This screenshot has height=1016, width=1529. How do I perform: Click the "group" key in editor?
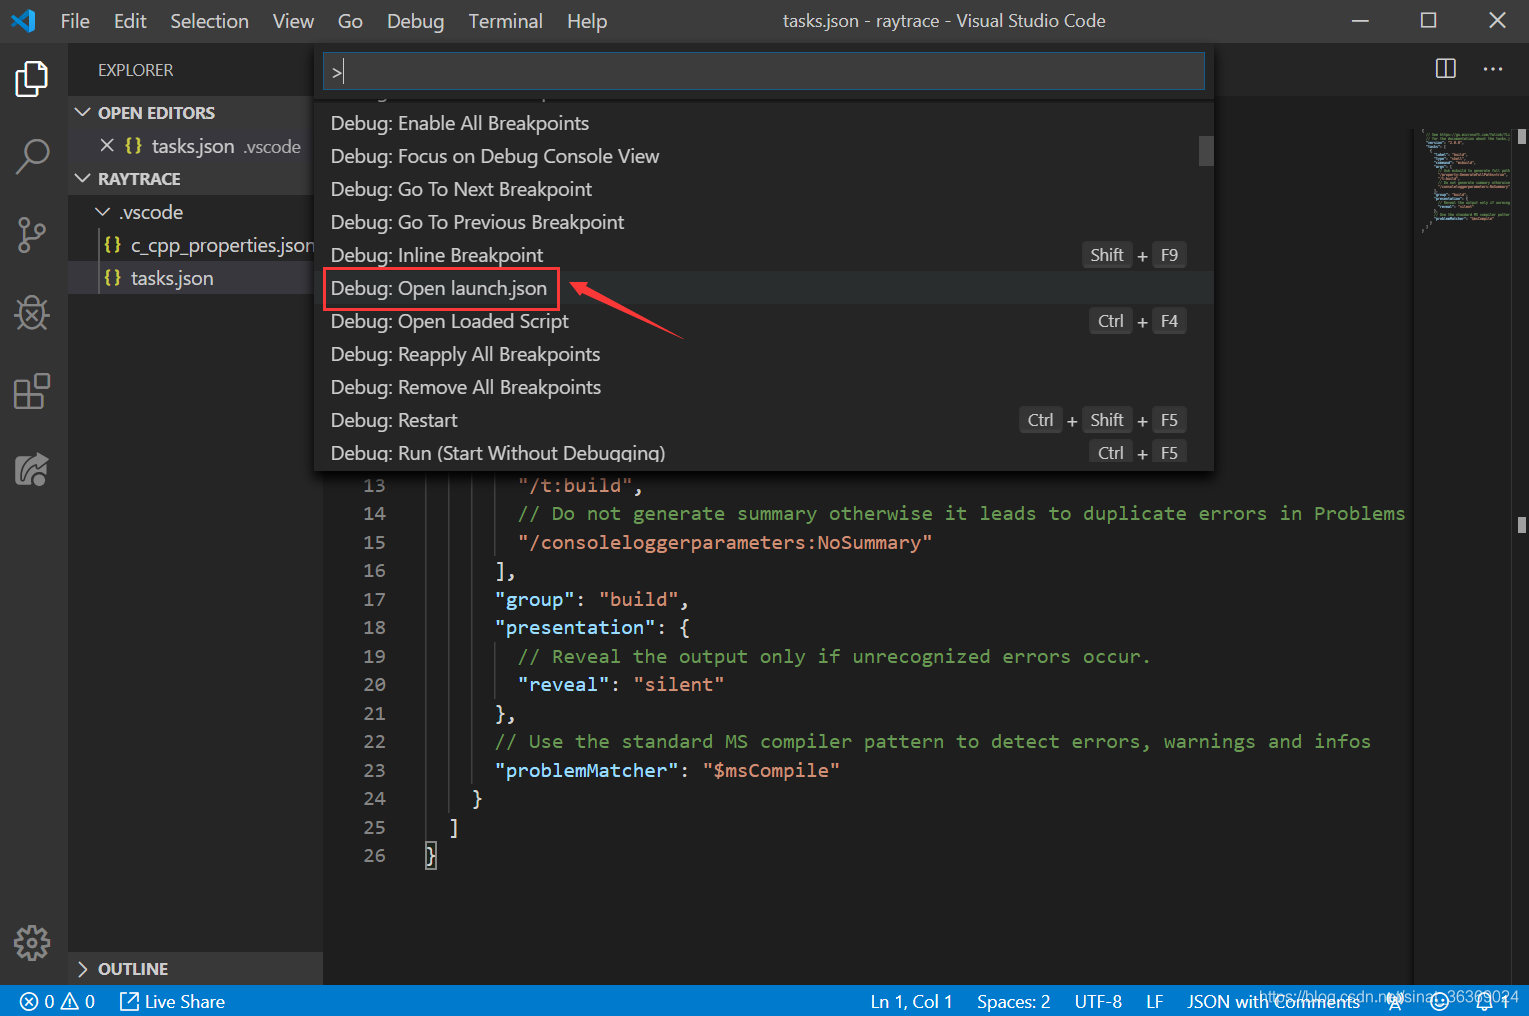tap(534, 600)
